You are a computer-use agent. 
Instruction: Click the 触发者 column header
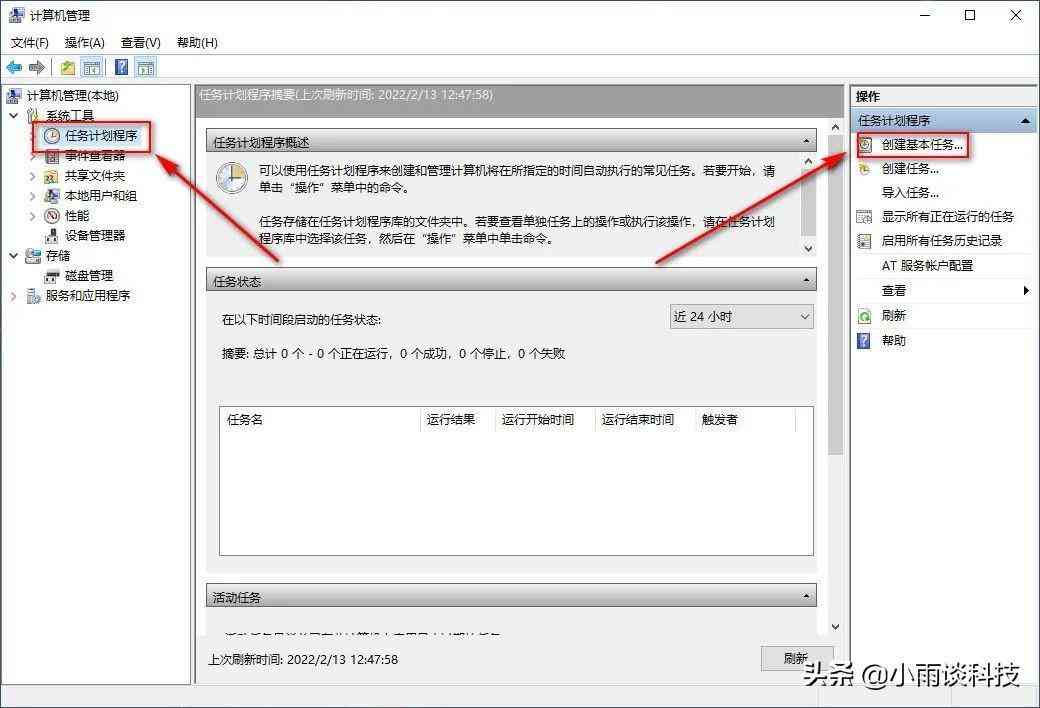tap(746, 419)
